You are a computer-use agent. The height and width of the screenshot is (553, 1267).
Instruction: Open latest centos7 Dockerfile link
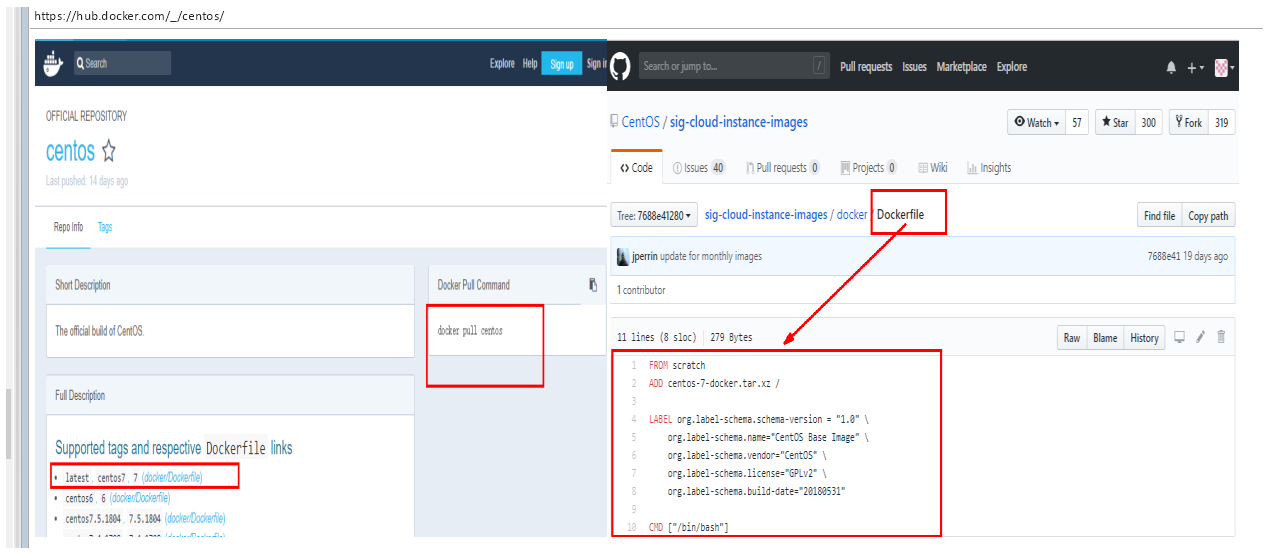(x=172, y=478)
